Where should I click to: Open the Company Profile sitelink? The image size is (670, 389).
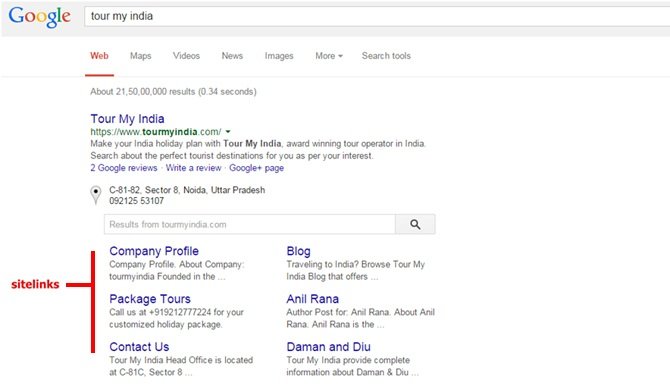[x=154, y=251]
